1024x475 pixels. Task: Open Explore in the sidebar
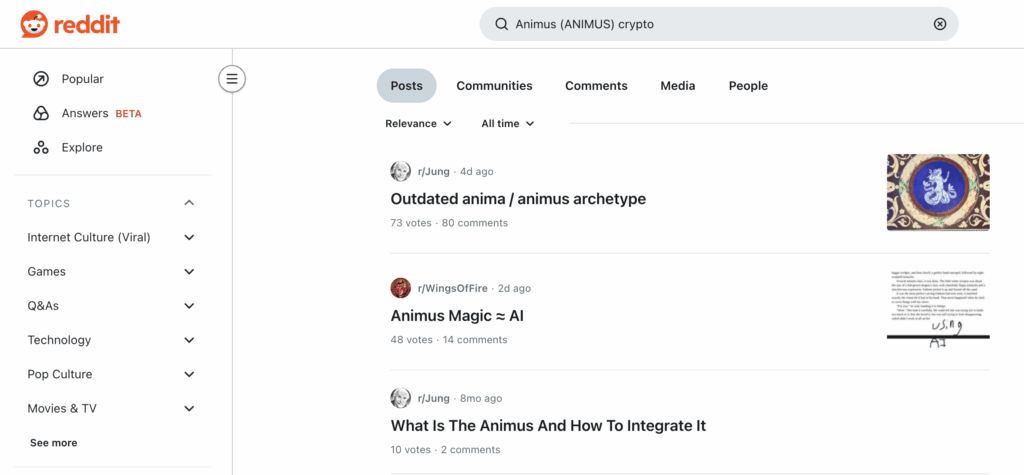[82, 147]
